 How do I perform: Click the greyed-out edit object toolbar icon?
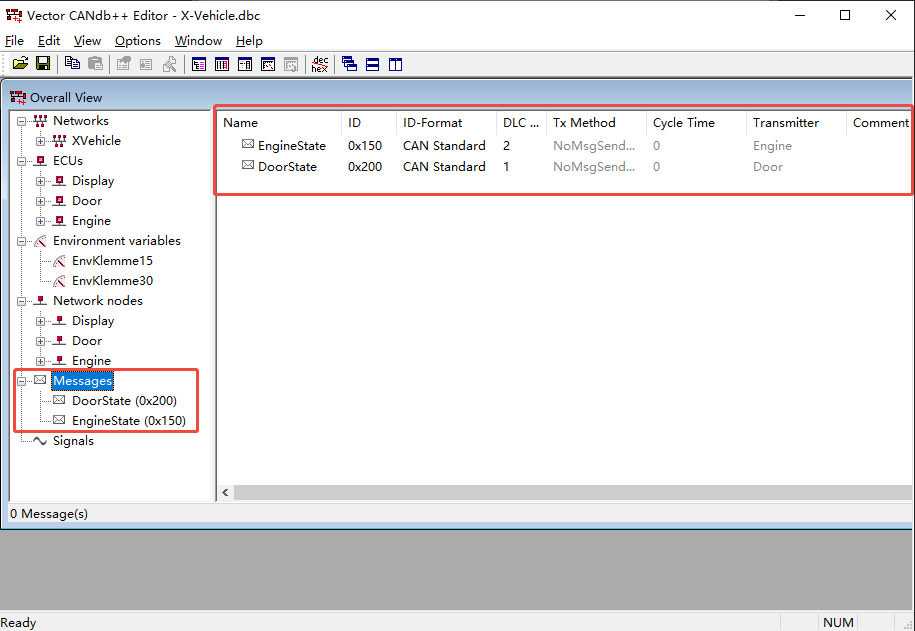pos(124,64)
